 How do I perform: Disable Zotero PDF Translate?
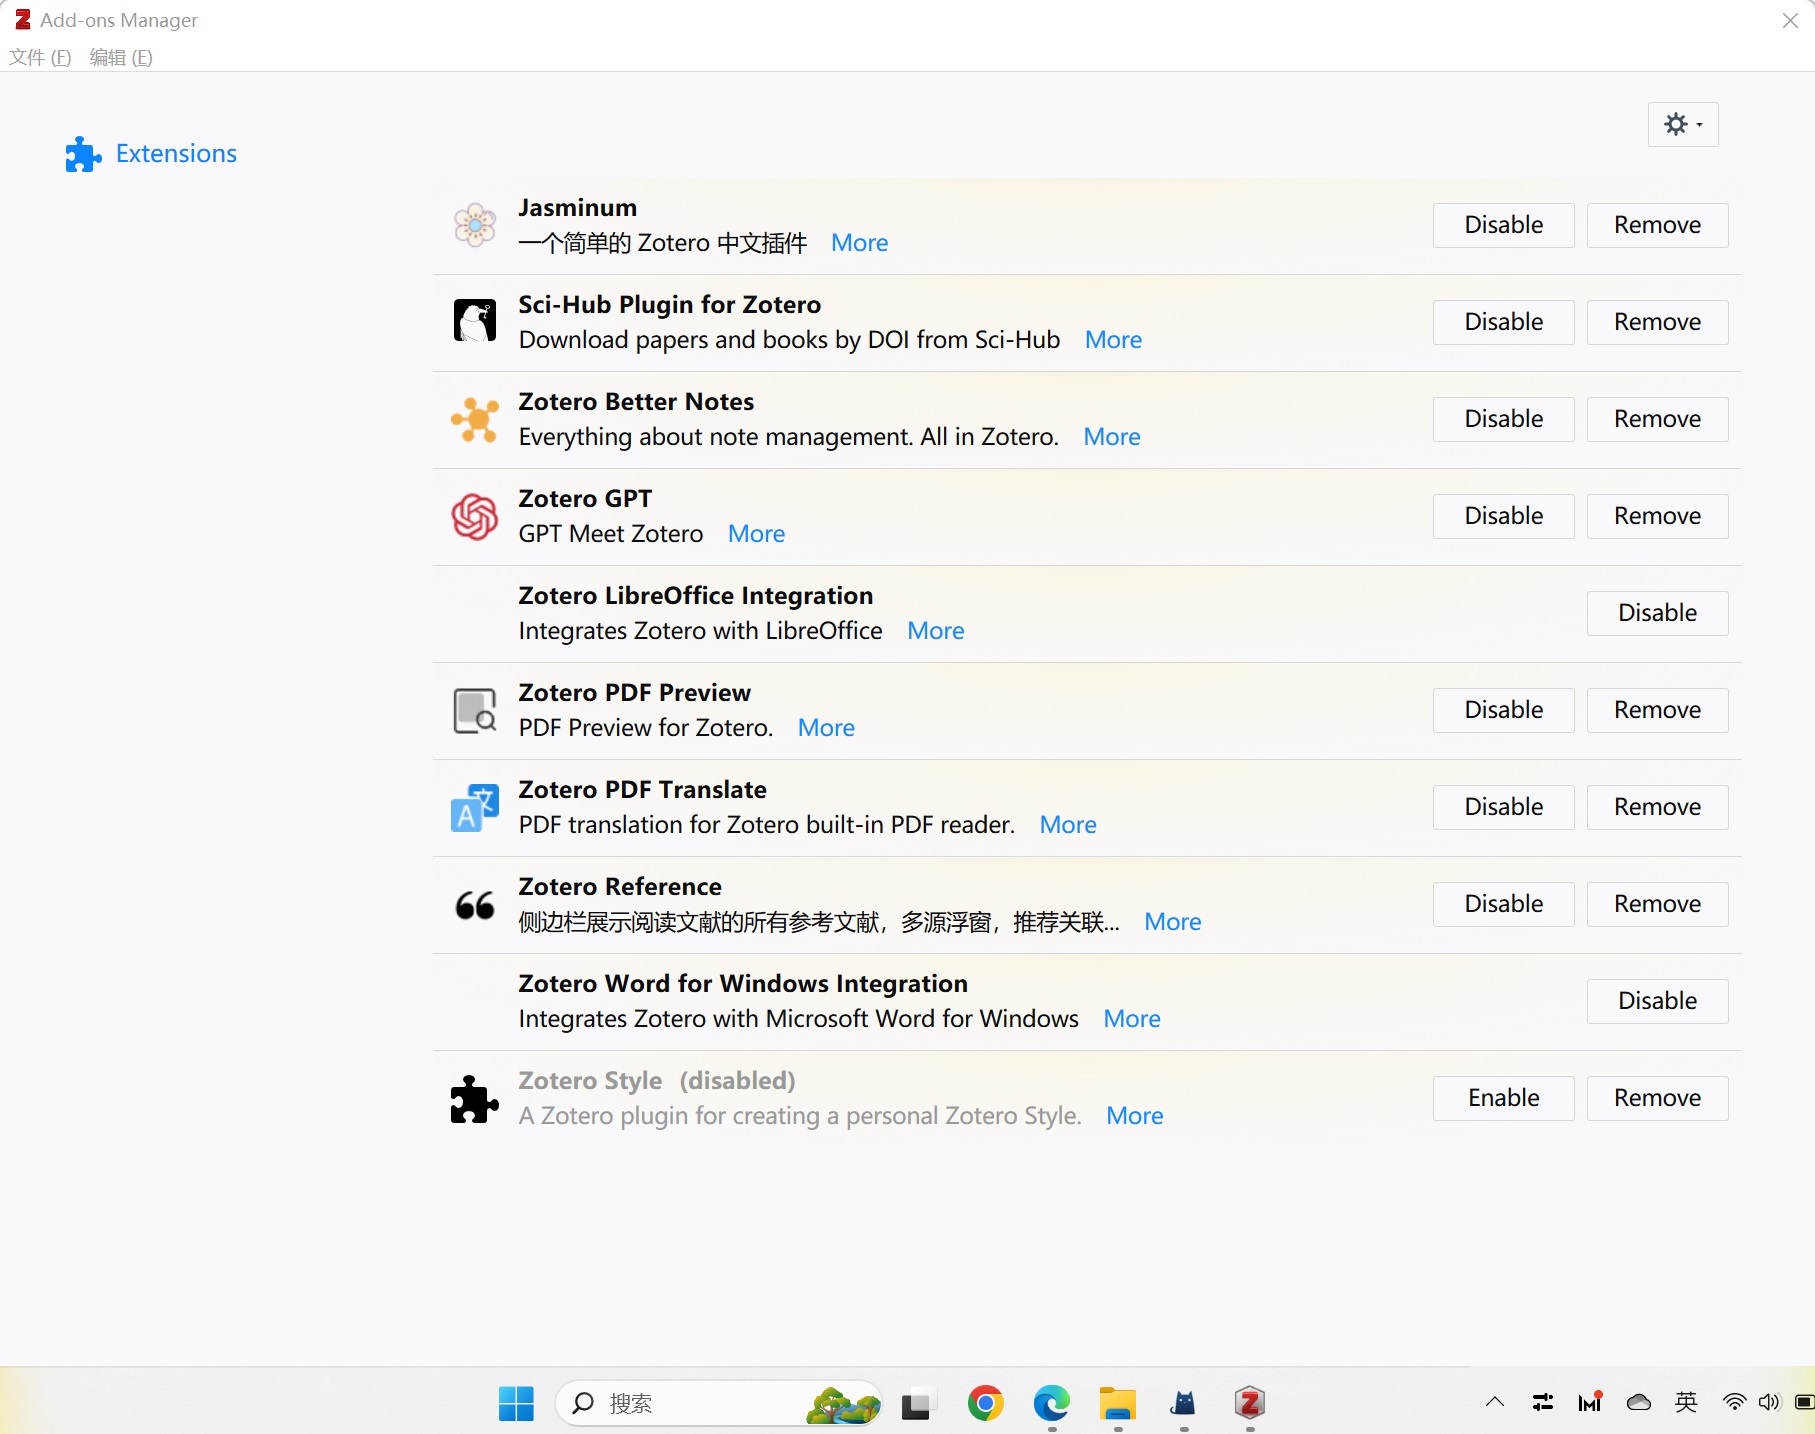1503,807
